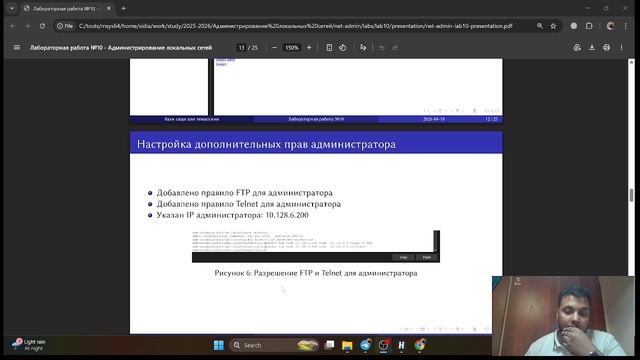Open Google Chrome from the taskbar
640x360 pixels.
click(420, 345)
